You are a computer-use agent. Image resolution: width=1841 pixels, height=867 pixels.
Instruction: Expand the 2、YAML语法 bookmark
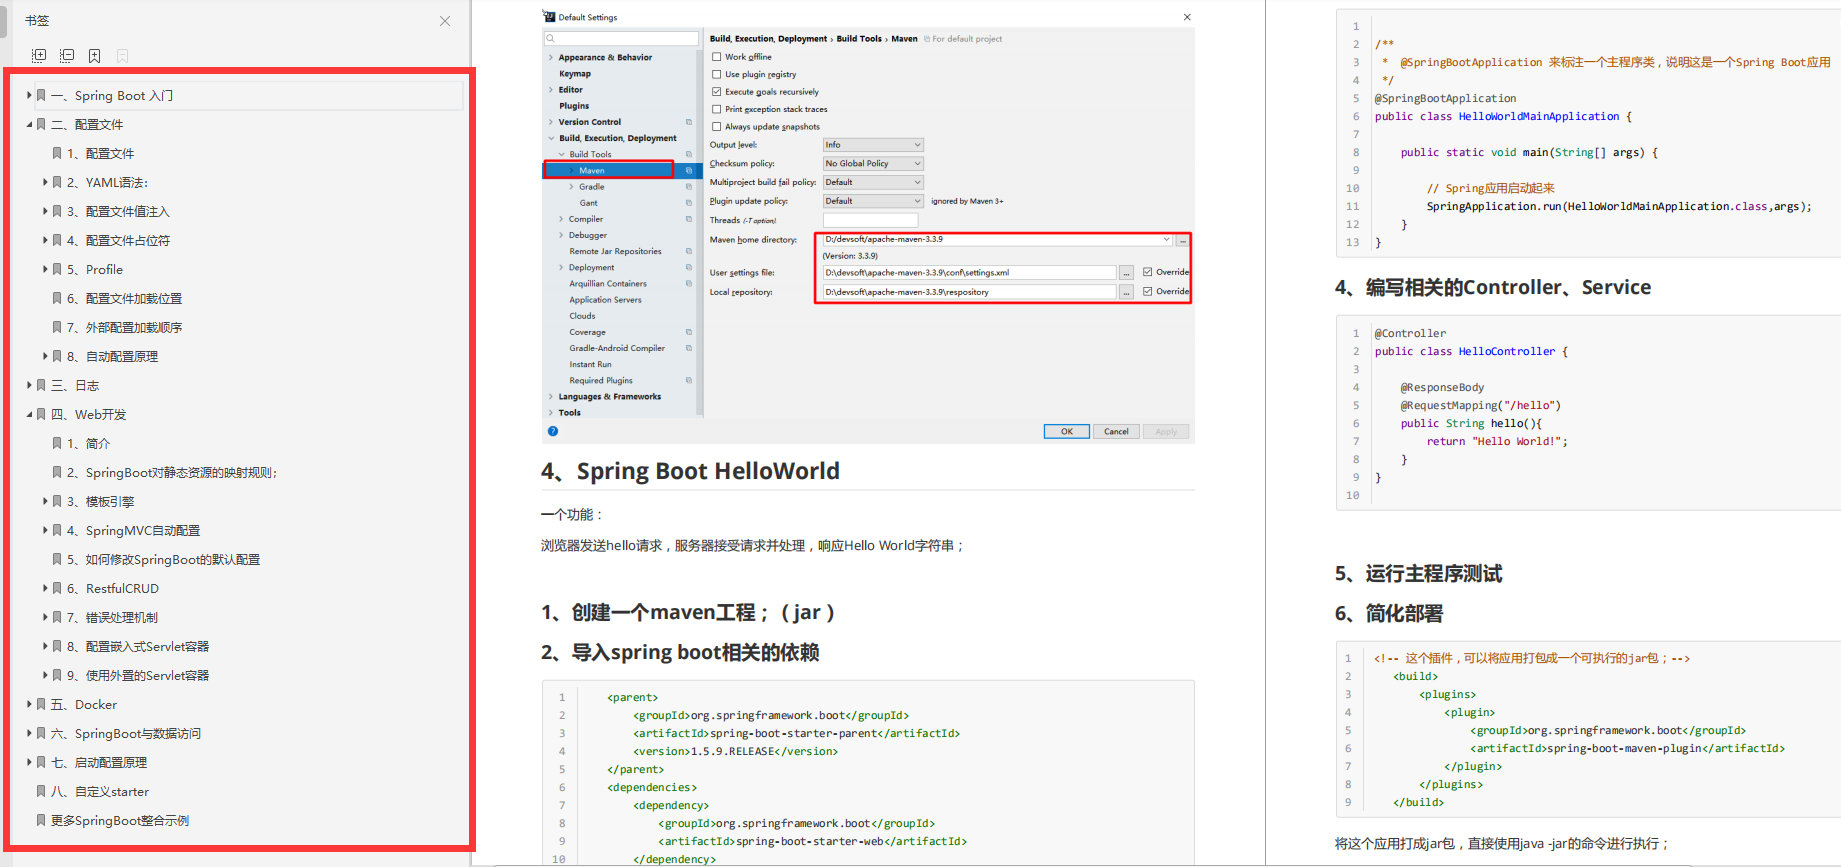pyautogui.click(x=45, y=183)
